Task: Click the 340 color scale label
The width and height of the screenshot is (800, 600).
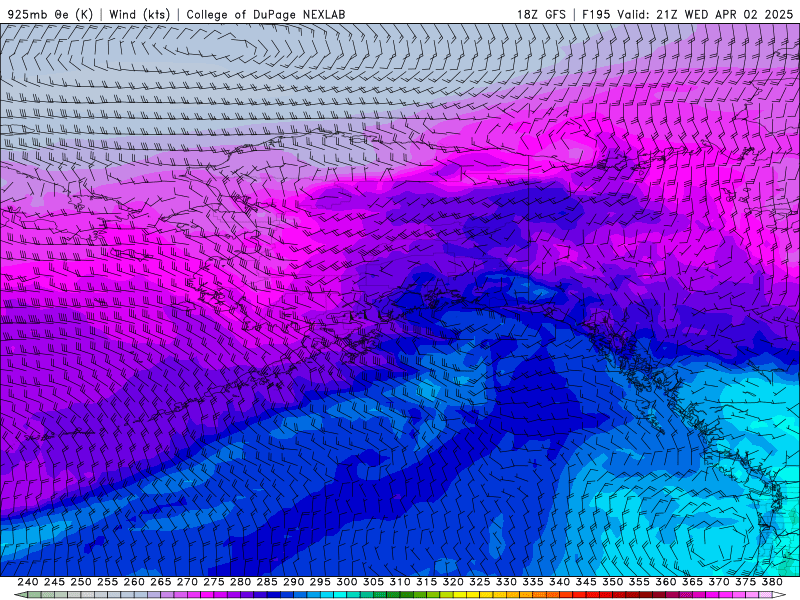Action: 559,582
